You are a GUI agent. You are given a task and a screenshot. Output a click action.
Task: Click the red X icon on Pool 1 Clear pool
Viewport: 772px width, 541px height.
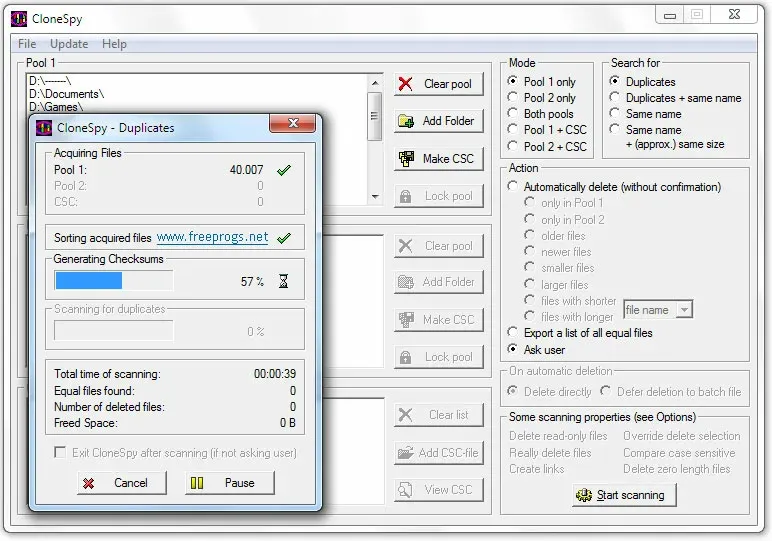tap(406, 84)
